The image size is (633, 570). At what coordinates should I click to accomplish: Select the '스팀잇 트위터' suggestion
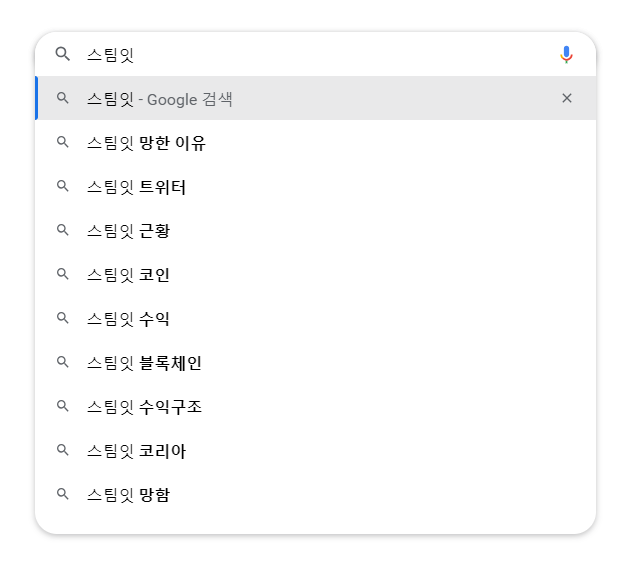136,187
